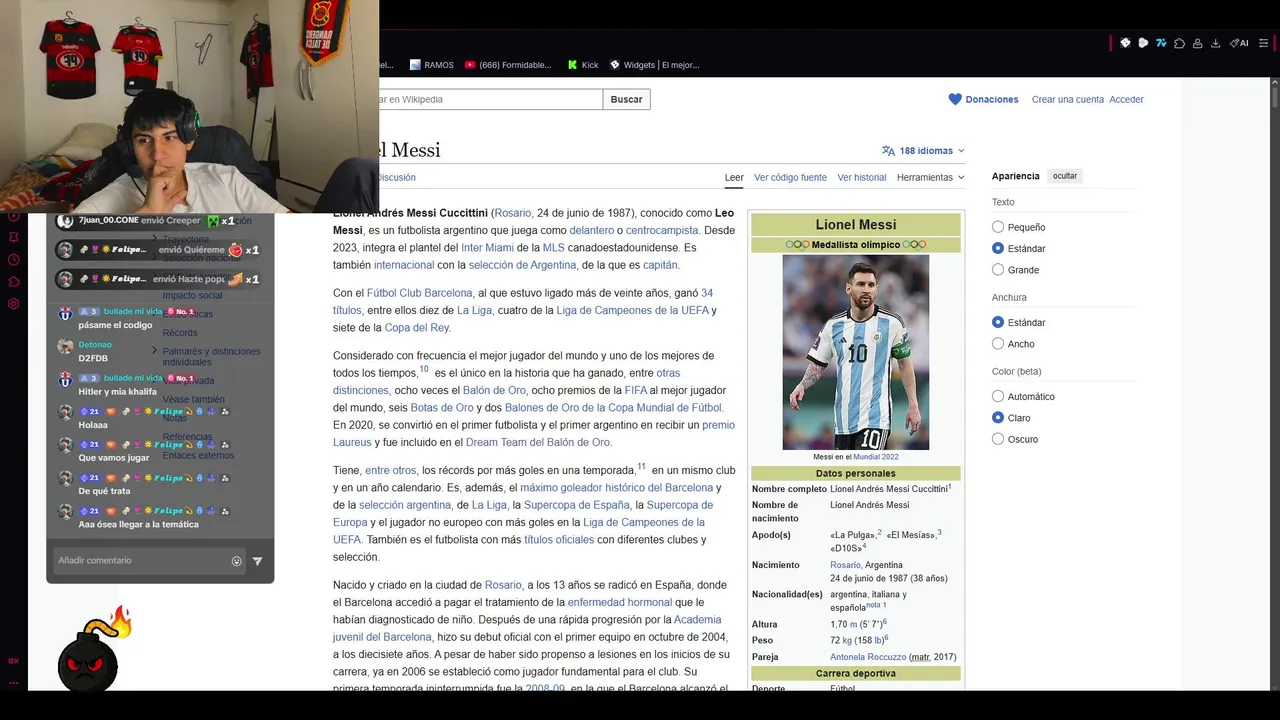Click the AI pin button in toolbar
This screenshot has height=720, width=1280.
tap(1238, 43)
